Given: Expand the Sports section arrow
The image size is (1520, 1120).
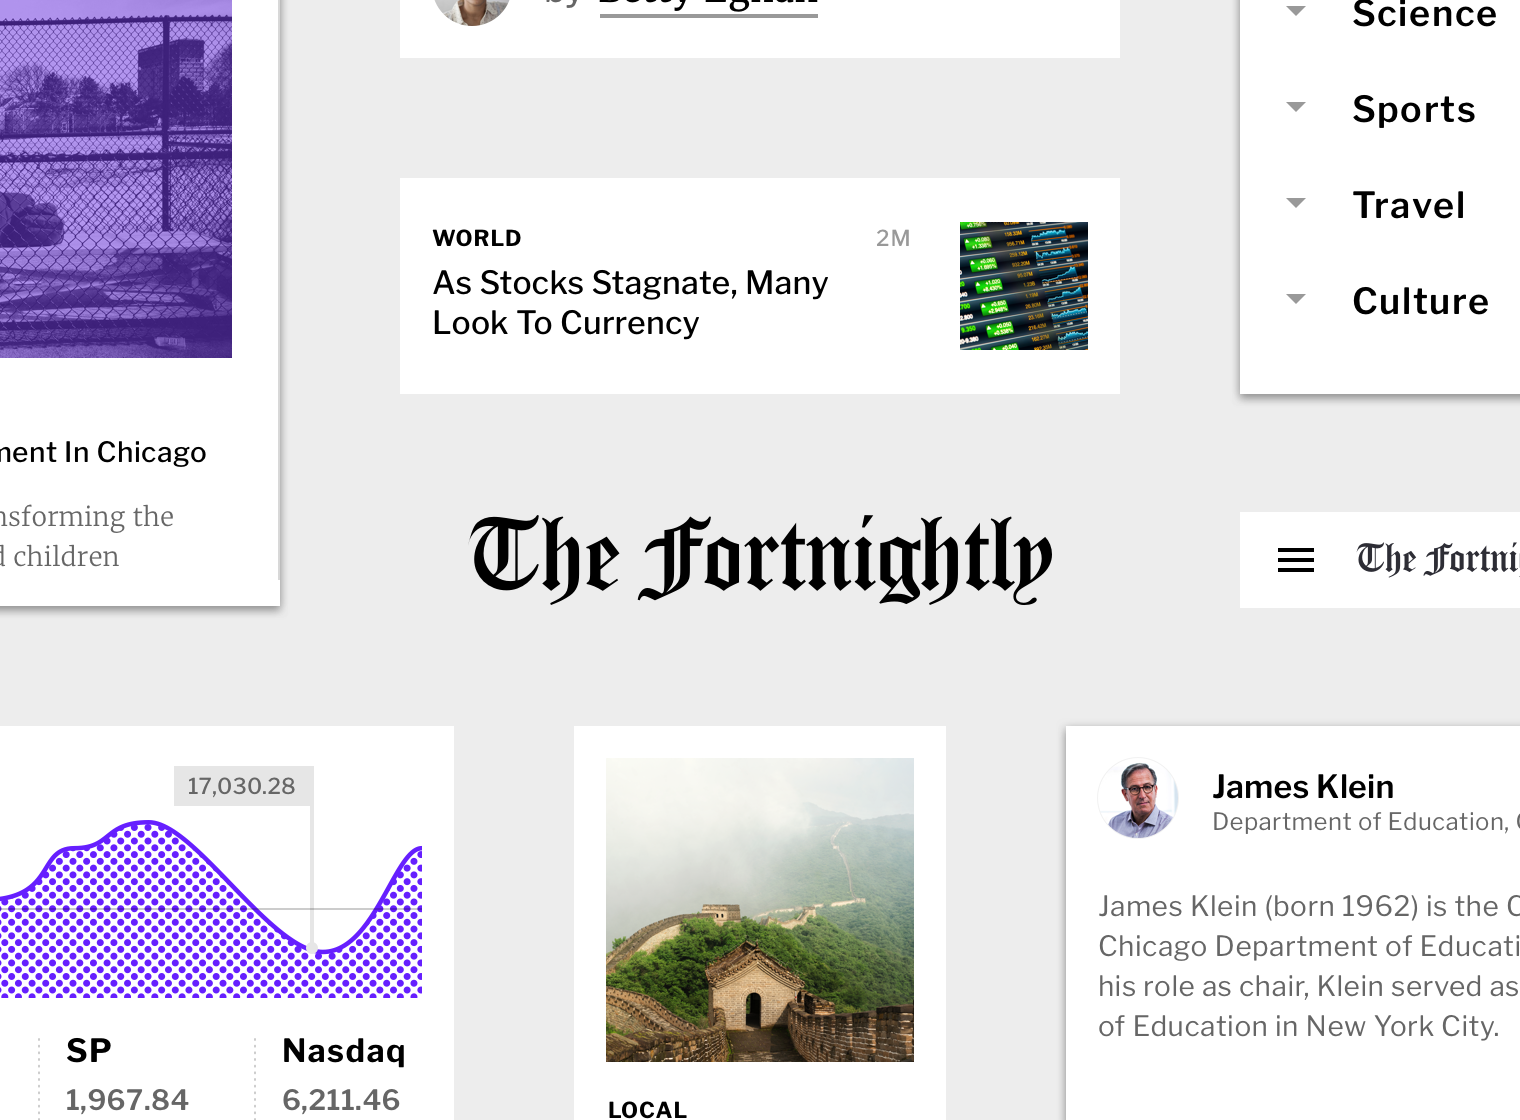Looking at the screenshot, I should point(1295,107).
